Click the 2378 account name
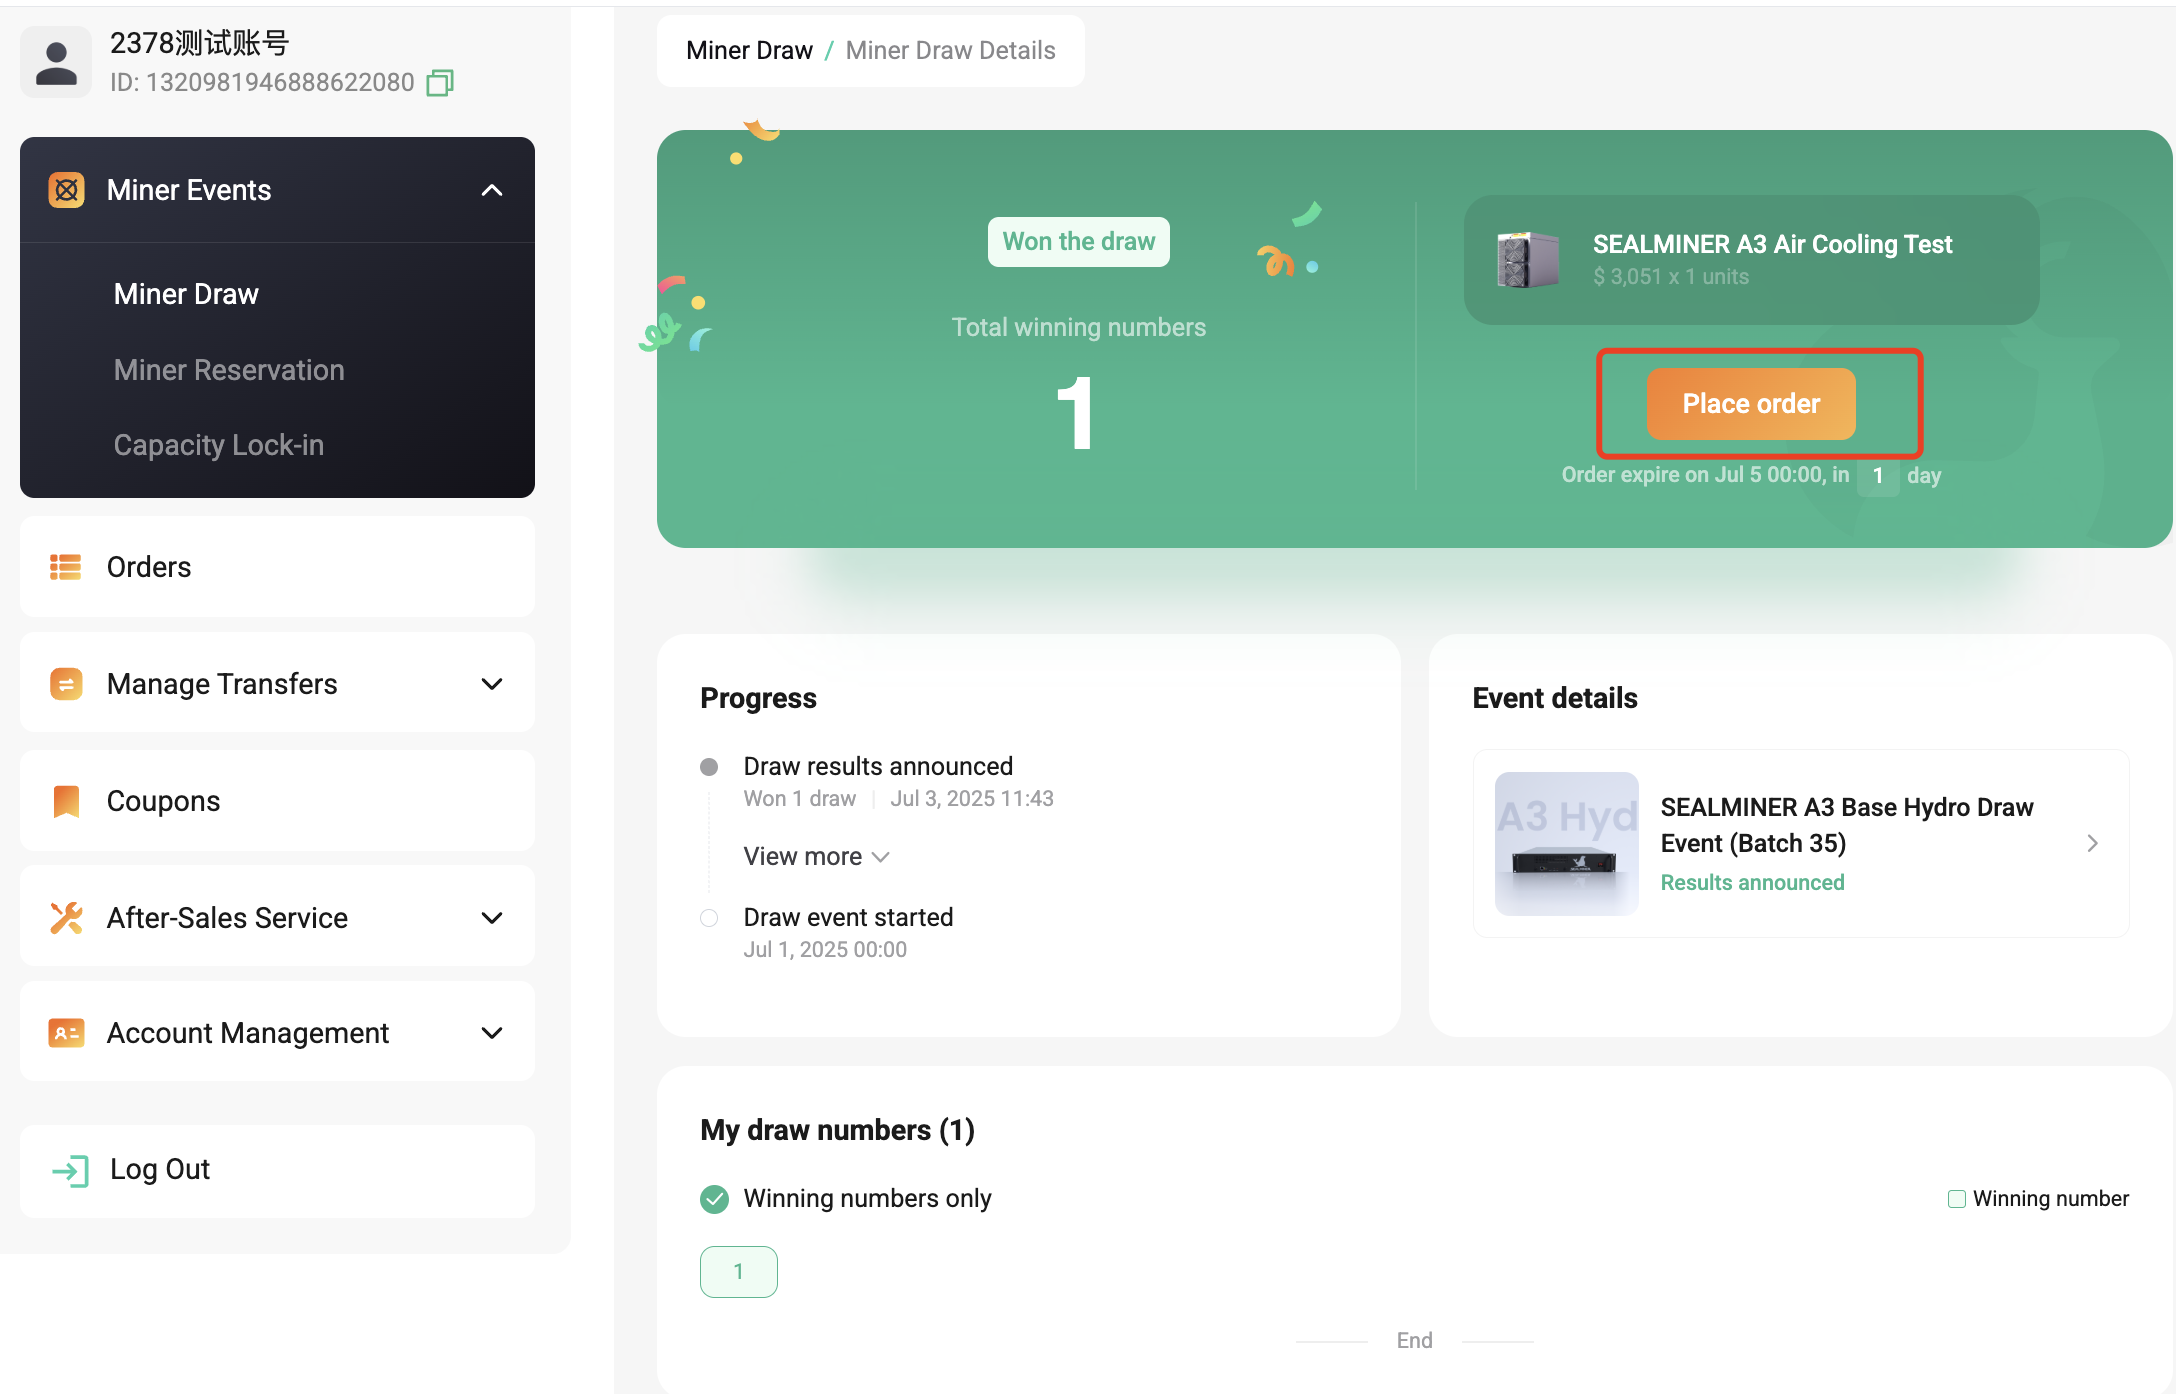2176x1394 pixels. tap(199, 43)
